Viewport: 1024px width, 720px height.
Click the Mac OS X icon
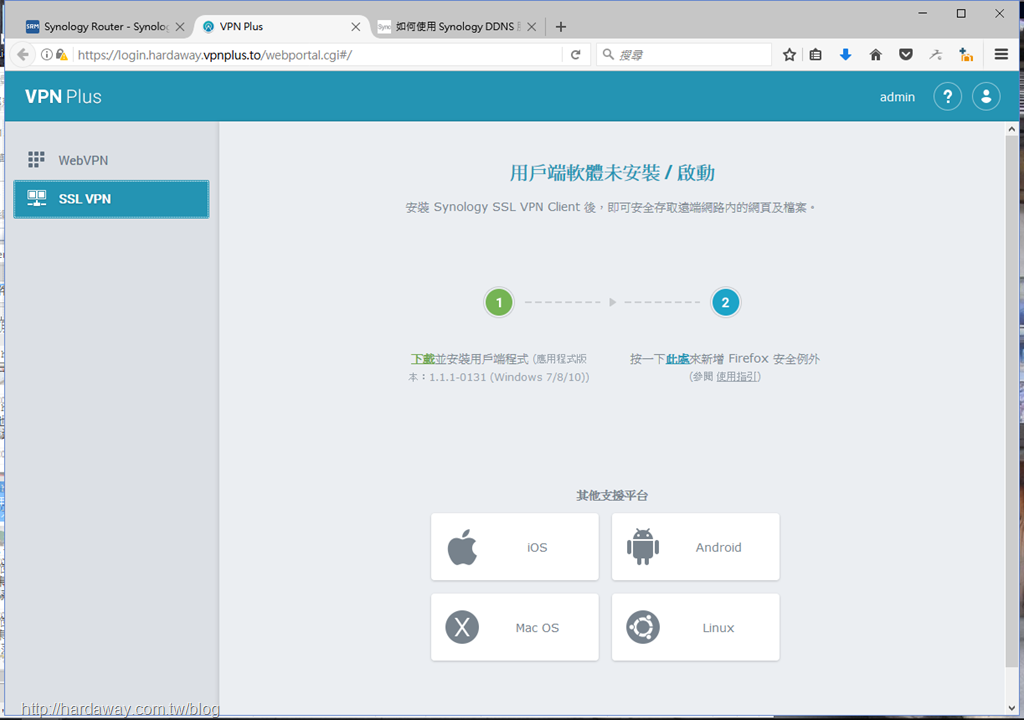point(462,627)
